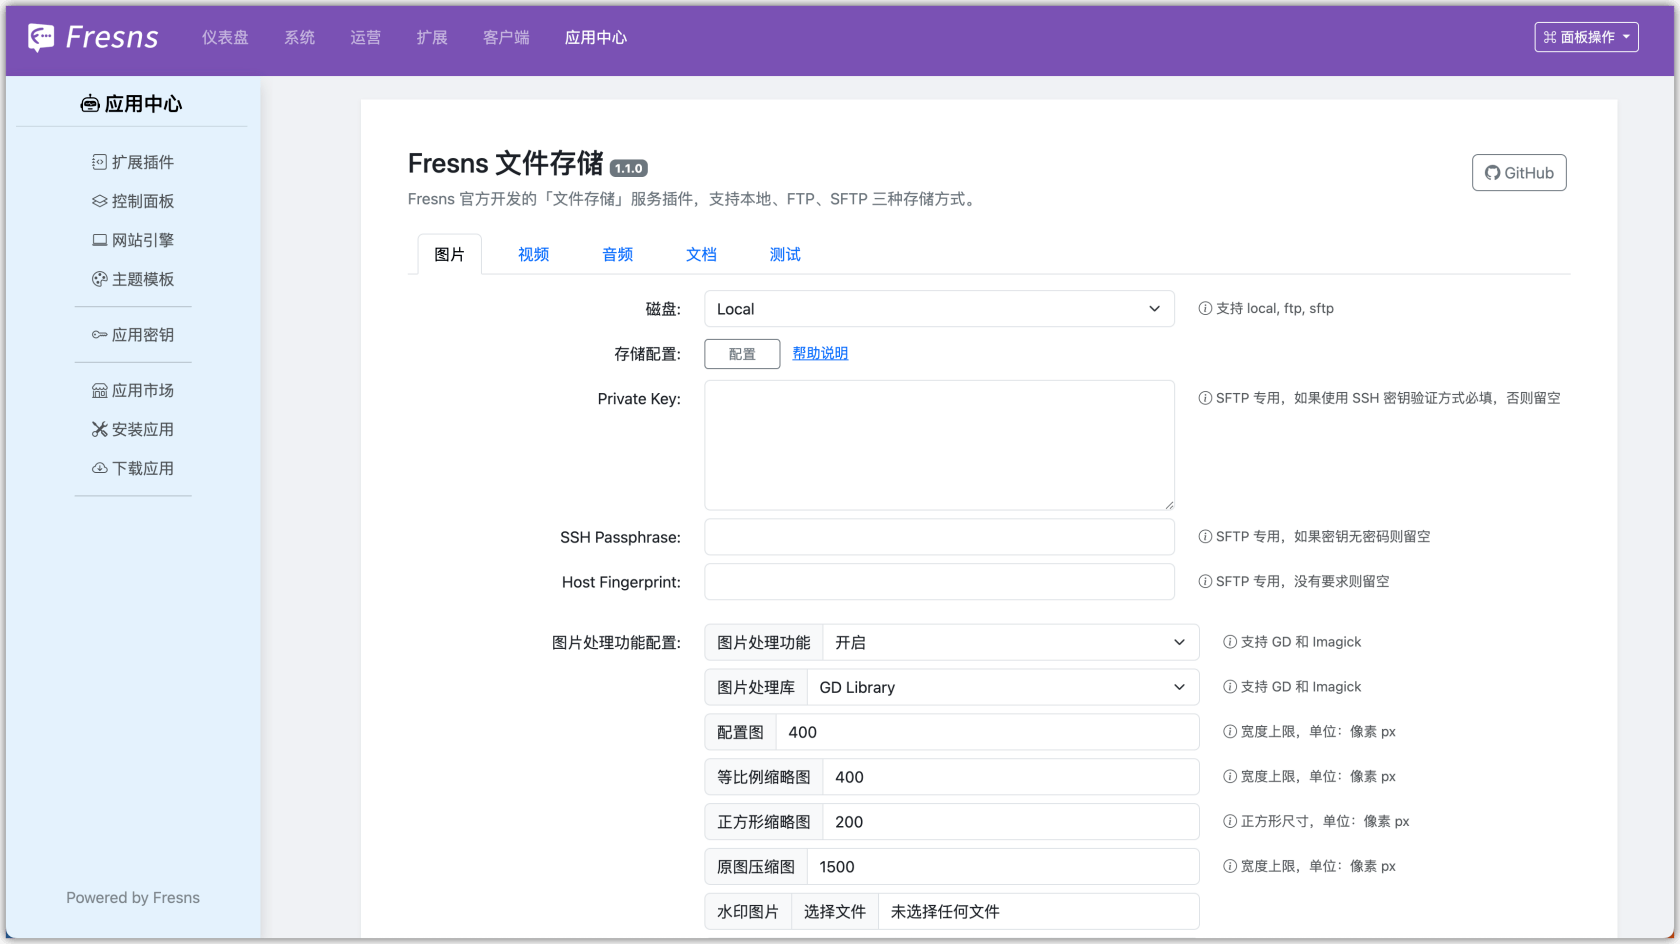The width and height of the screenshot is (1680, 944).
Task: Click the command icon in 面板操作 button
Action: pos(1550,37)
